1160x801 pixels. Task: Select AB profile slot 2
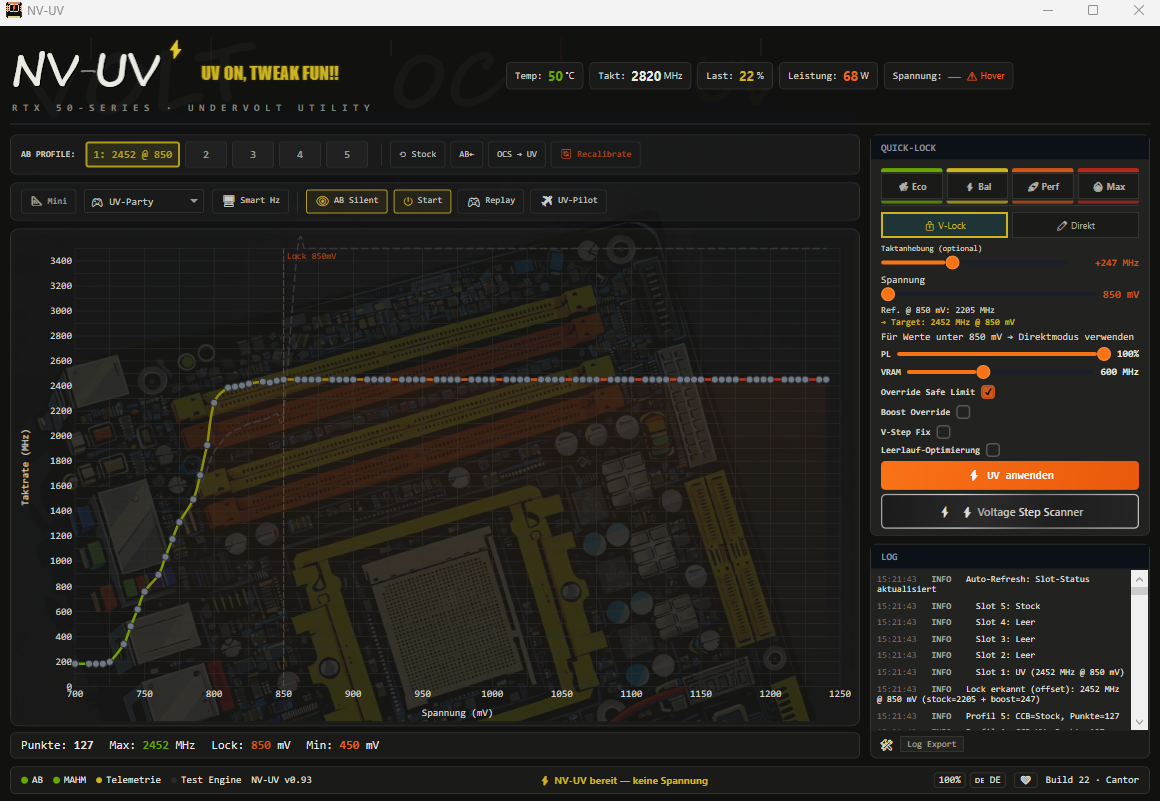pyautogui.click(x=206, y=155)
